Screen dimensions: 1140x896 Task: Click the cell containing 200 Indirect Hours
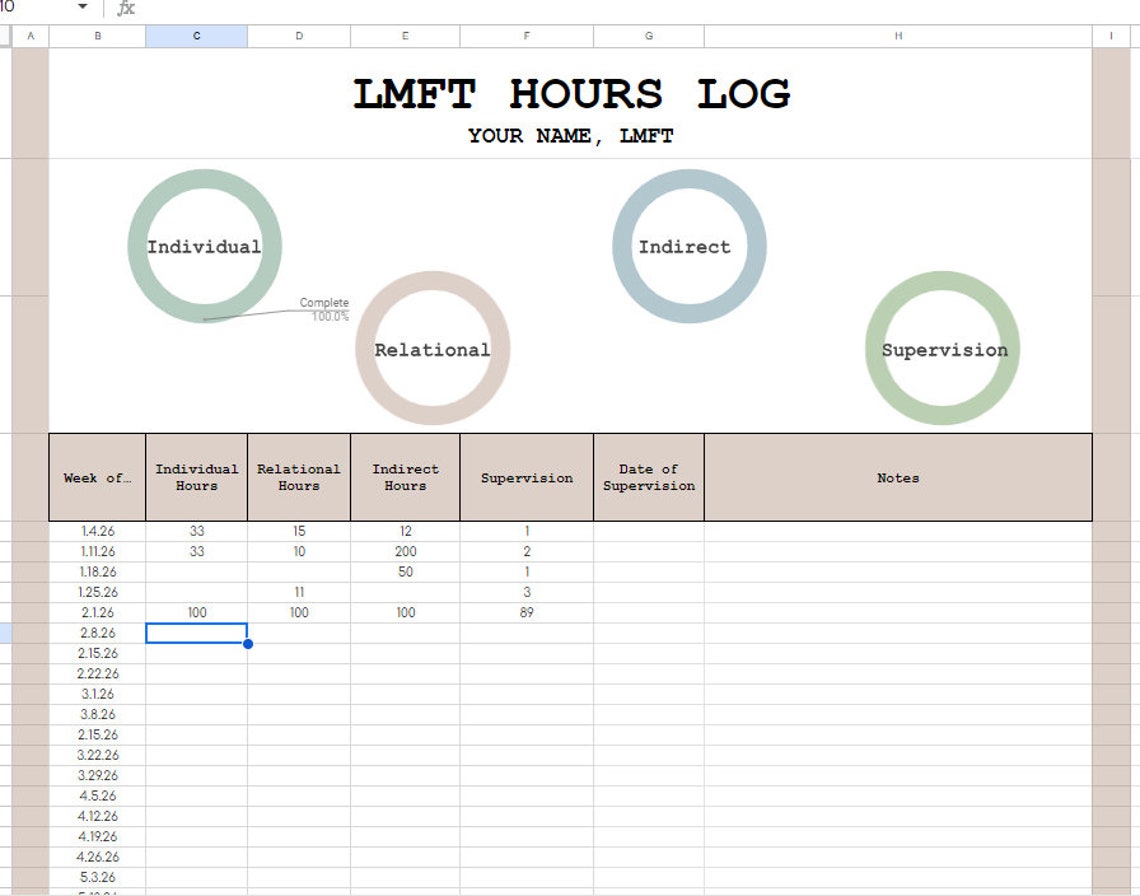405,551
